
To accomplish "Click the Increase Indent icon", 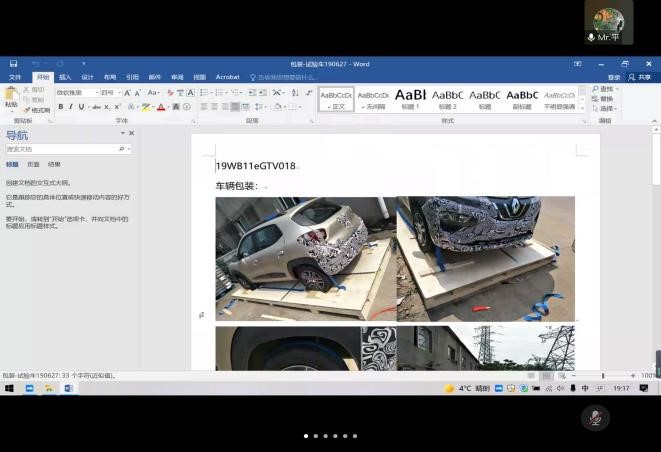I will tap(263, 92).
